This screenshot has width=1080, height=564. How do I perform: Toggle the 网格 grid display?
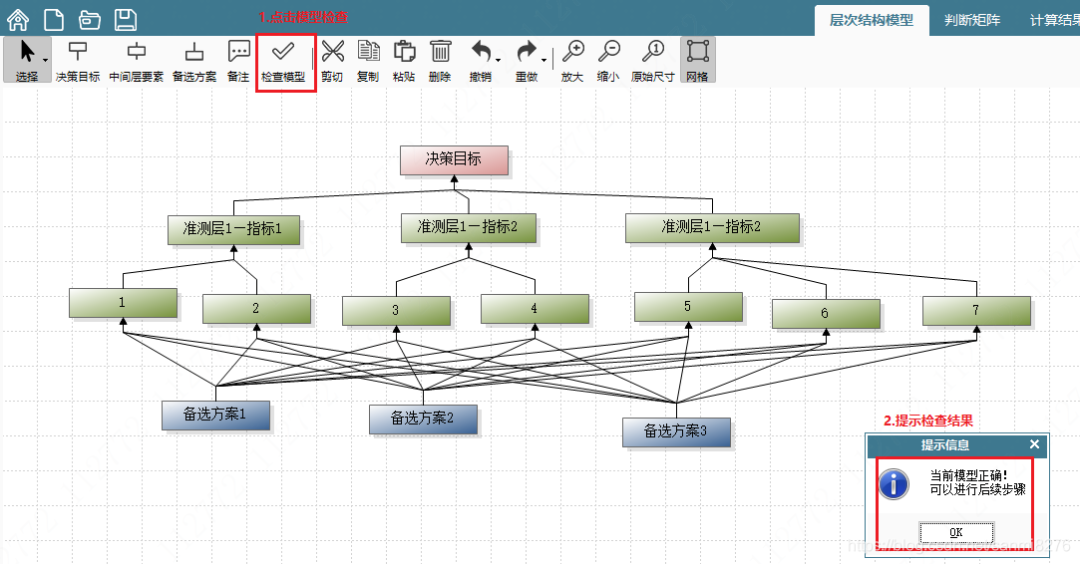[x=698, y=61]
